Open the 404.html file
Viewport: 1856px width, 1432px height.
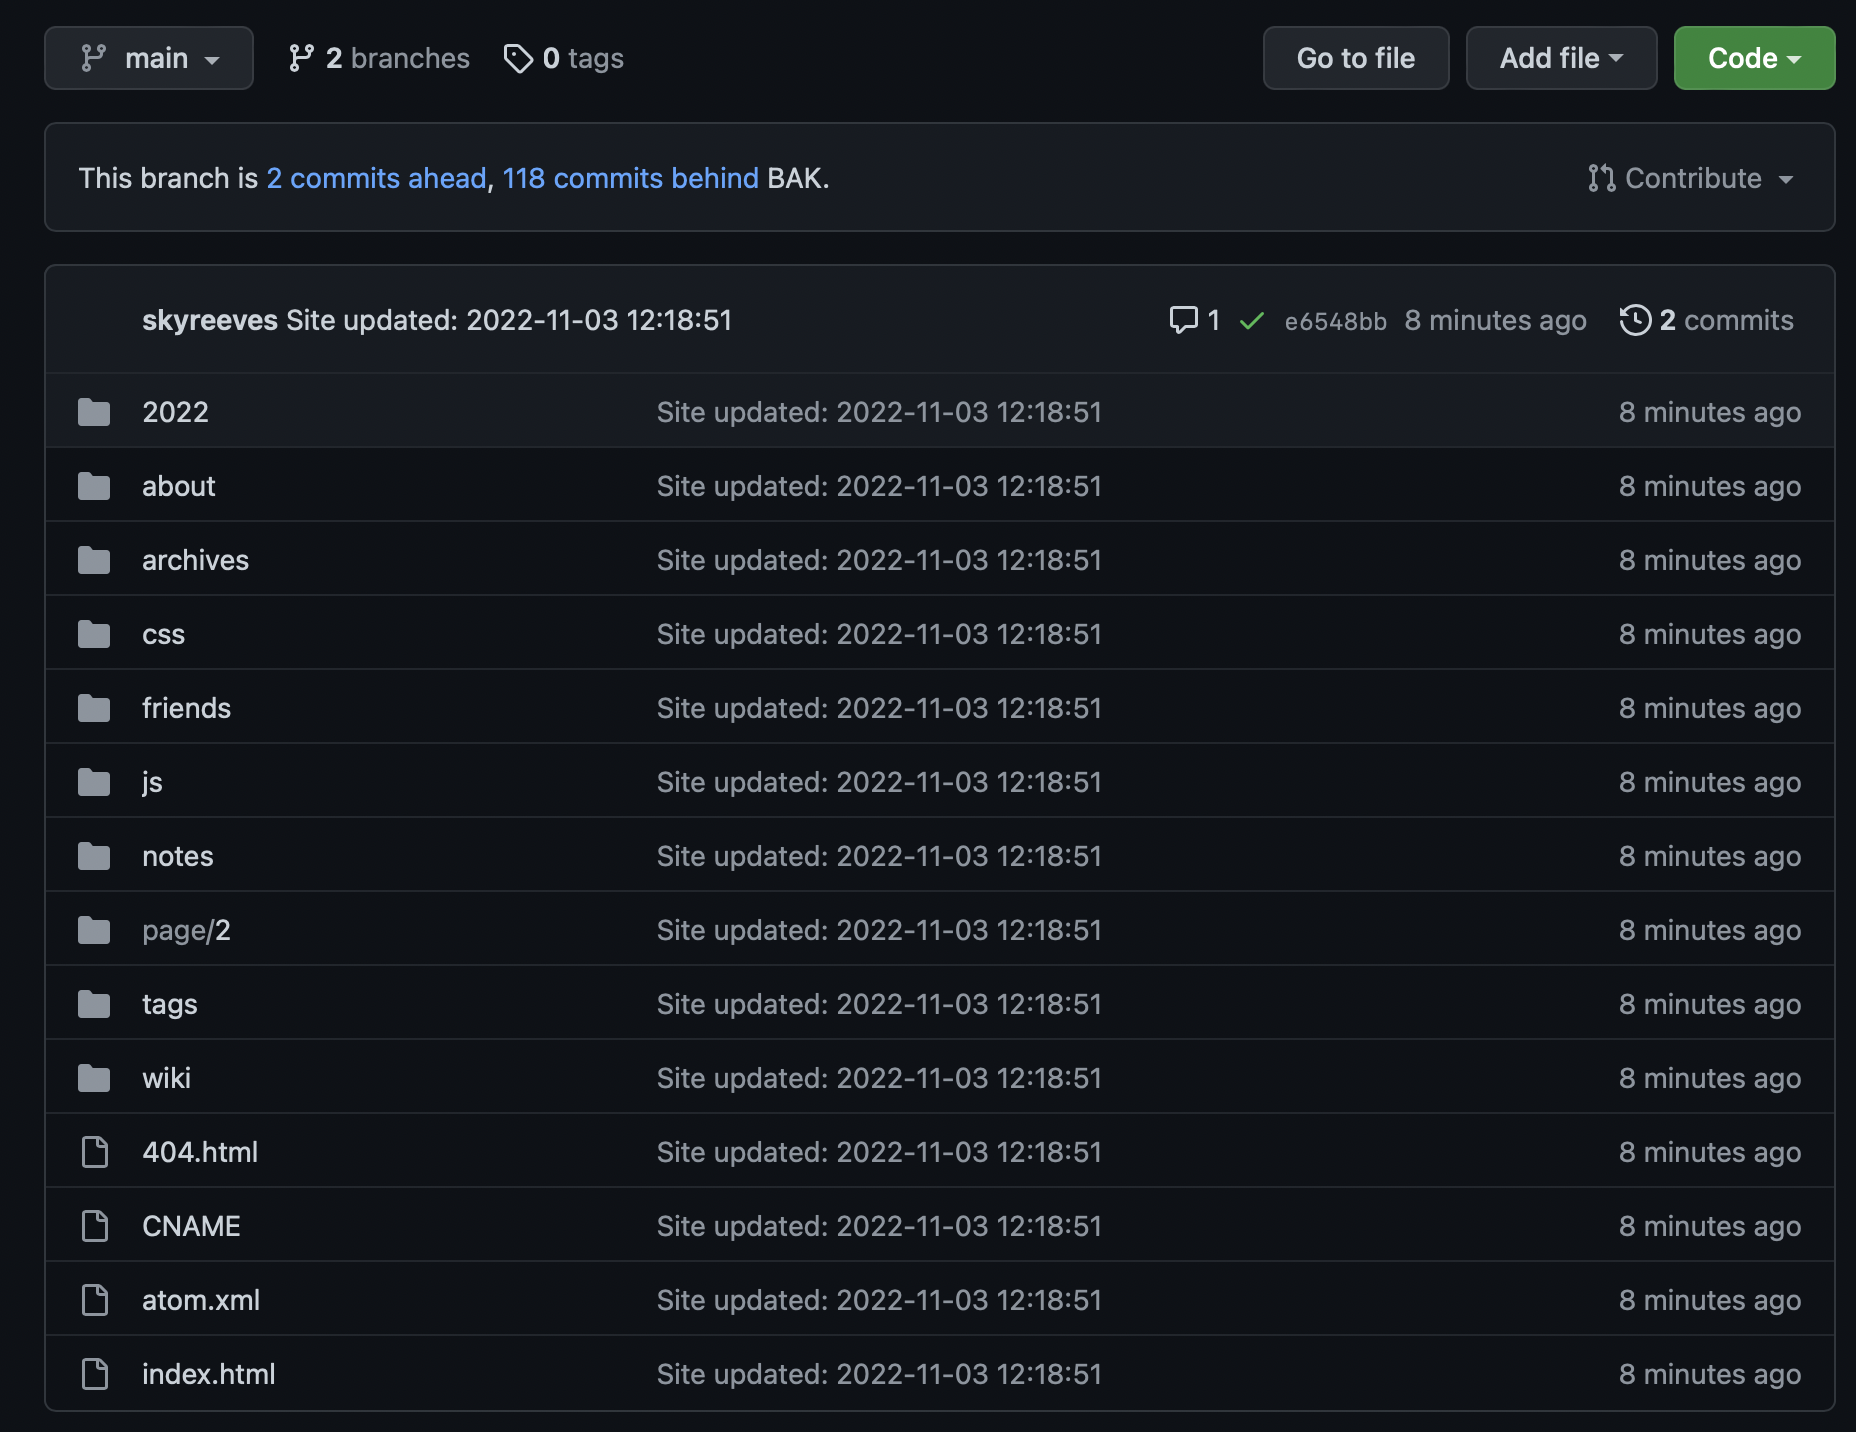click(x=200, y=1152)
